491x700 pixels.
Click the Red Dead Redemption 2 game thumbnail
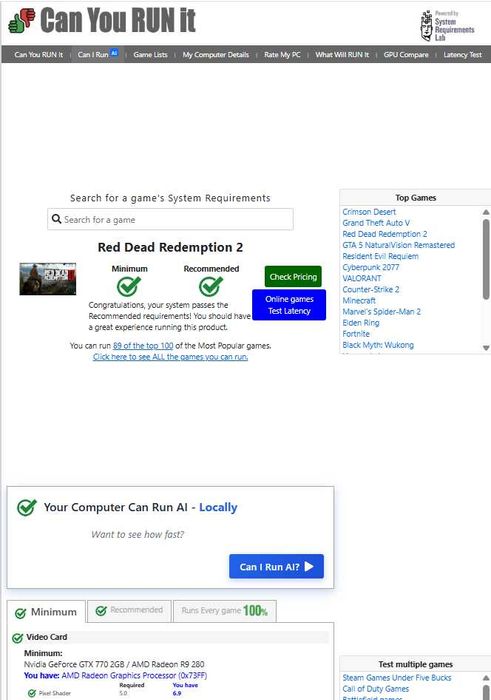tap(48, 279)
